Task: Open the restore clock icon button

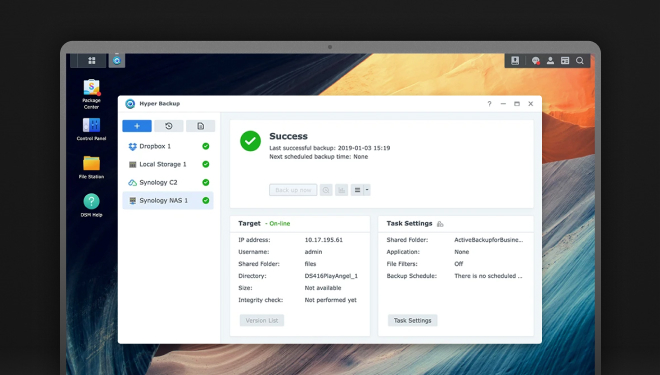Action: (x=169, y=126)
